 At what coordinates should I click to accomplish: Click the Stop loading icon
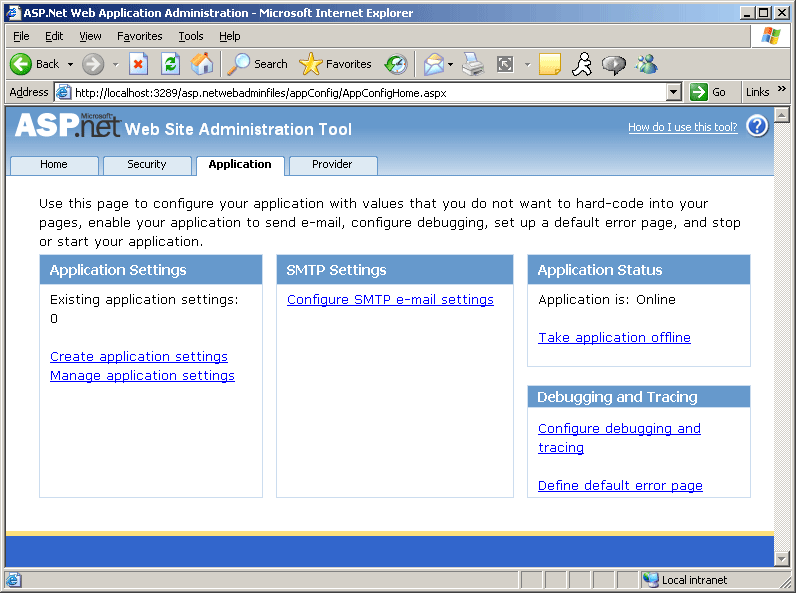(138, 64)
